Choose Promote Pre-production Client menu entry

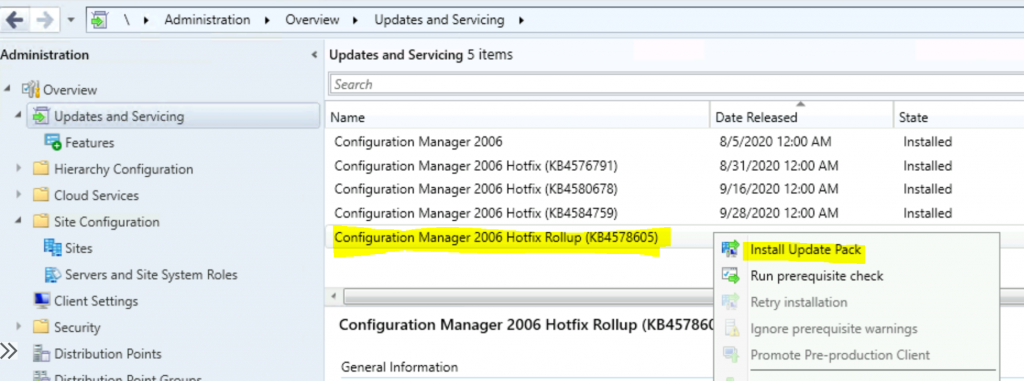click(x=840, y=356)
